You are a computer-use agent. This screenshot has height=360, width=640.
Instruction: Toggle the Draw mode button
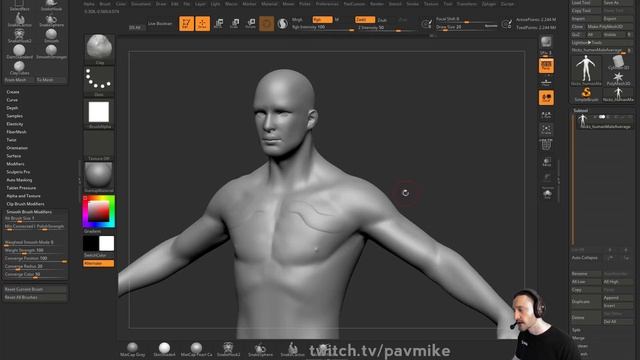click(x=202, y=24)
